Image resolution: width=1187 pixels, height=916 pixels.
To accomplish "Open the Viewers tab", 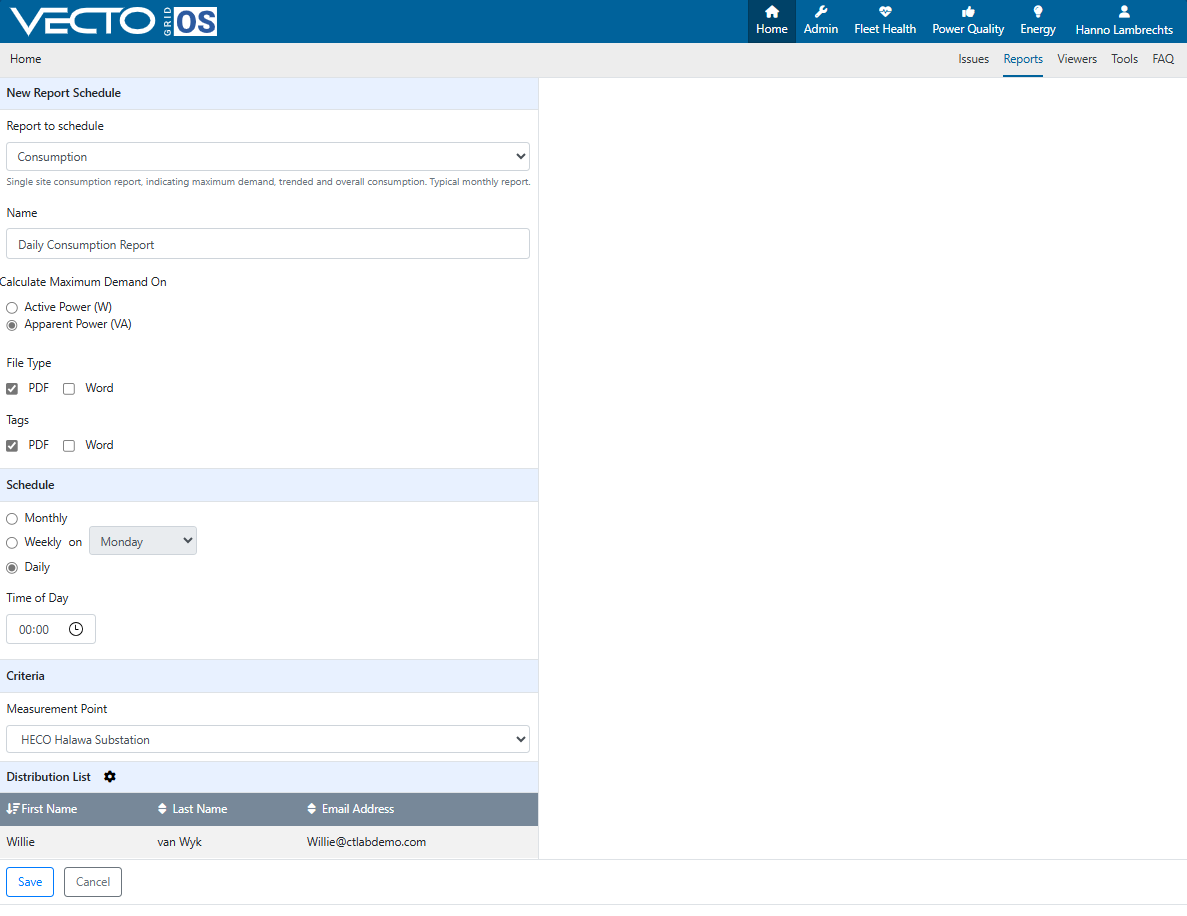I will (x=1076, y=59).
